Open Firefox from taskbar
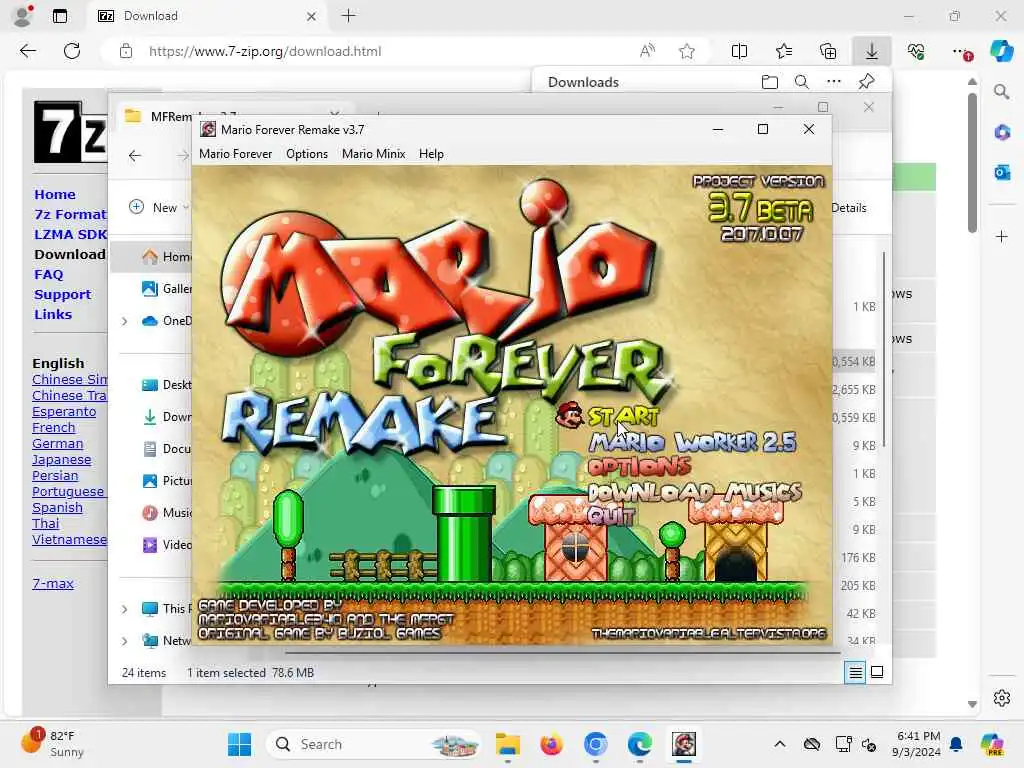1024x768 pixels. [x=552, y=744]
